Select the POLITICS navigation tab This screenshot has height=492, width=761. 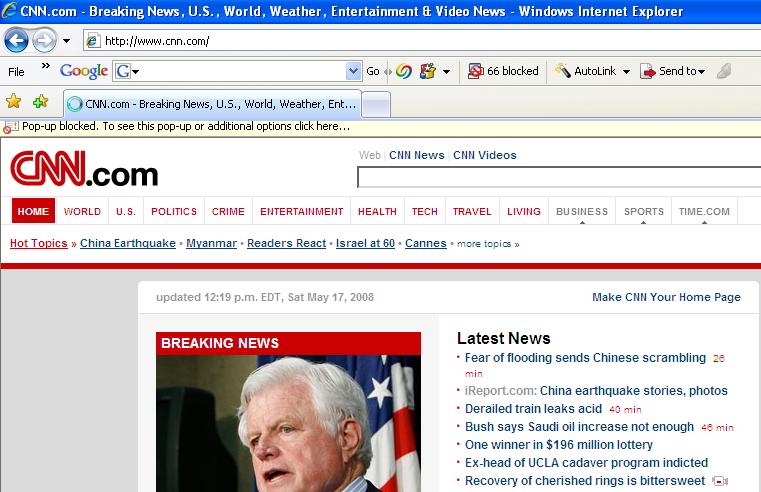point(174,211)
